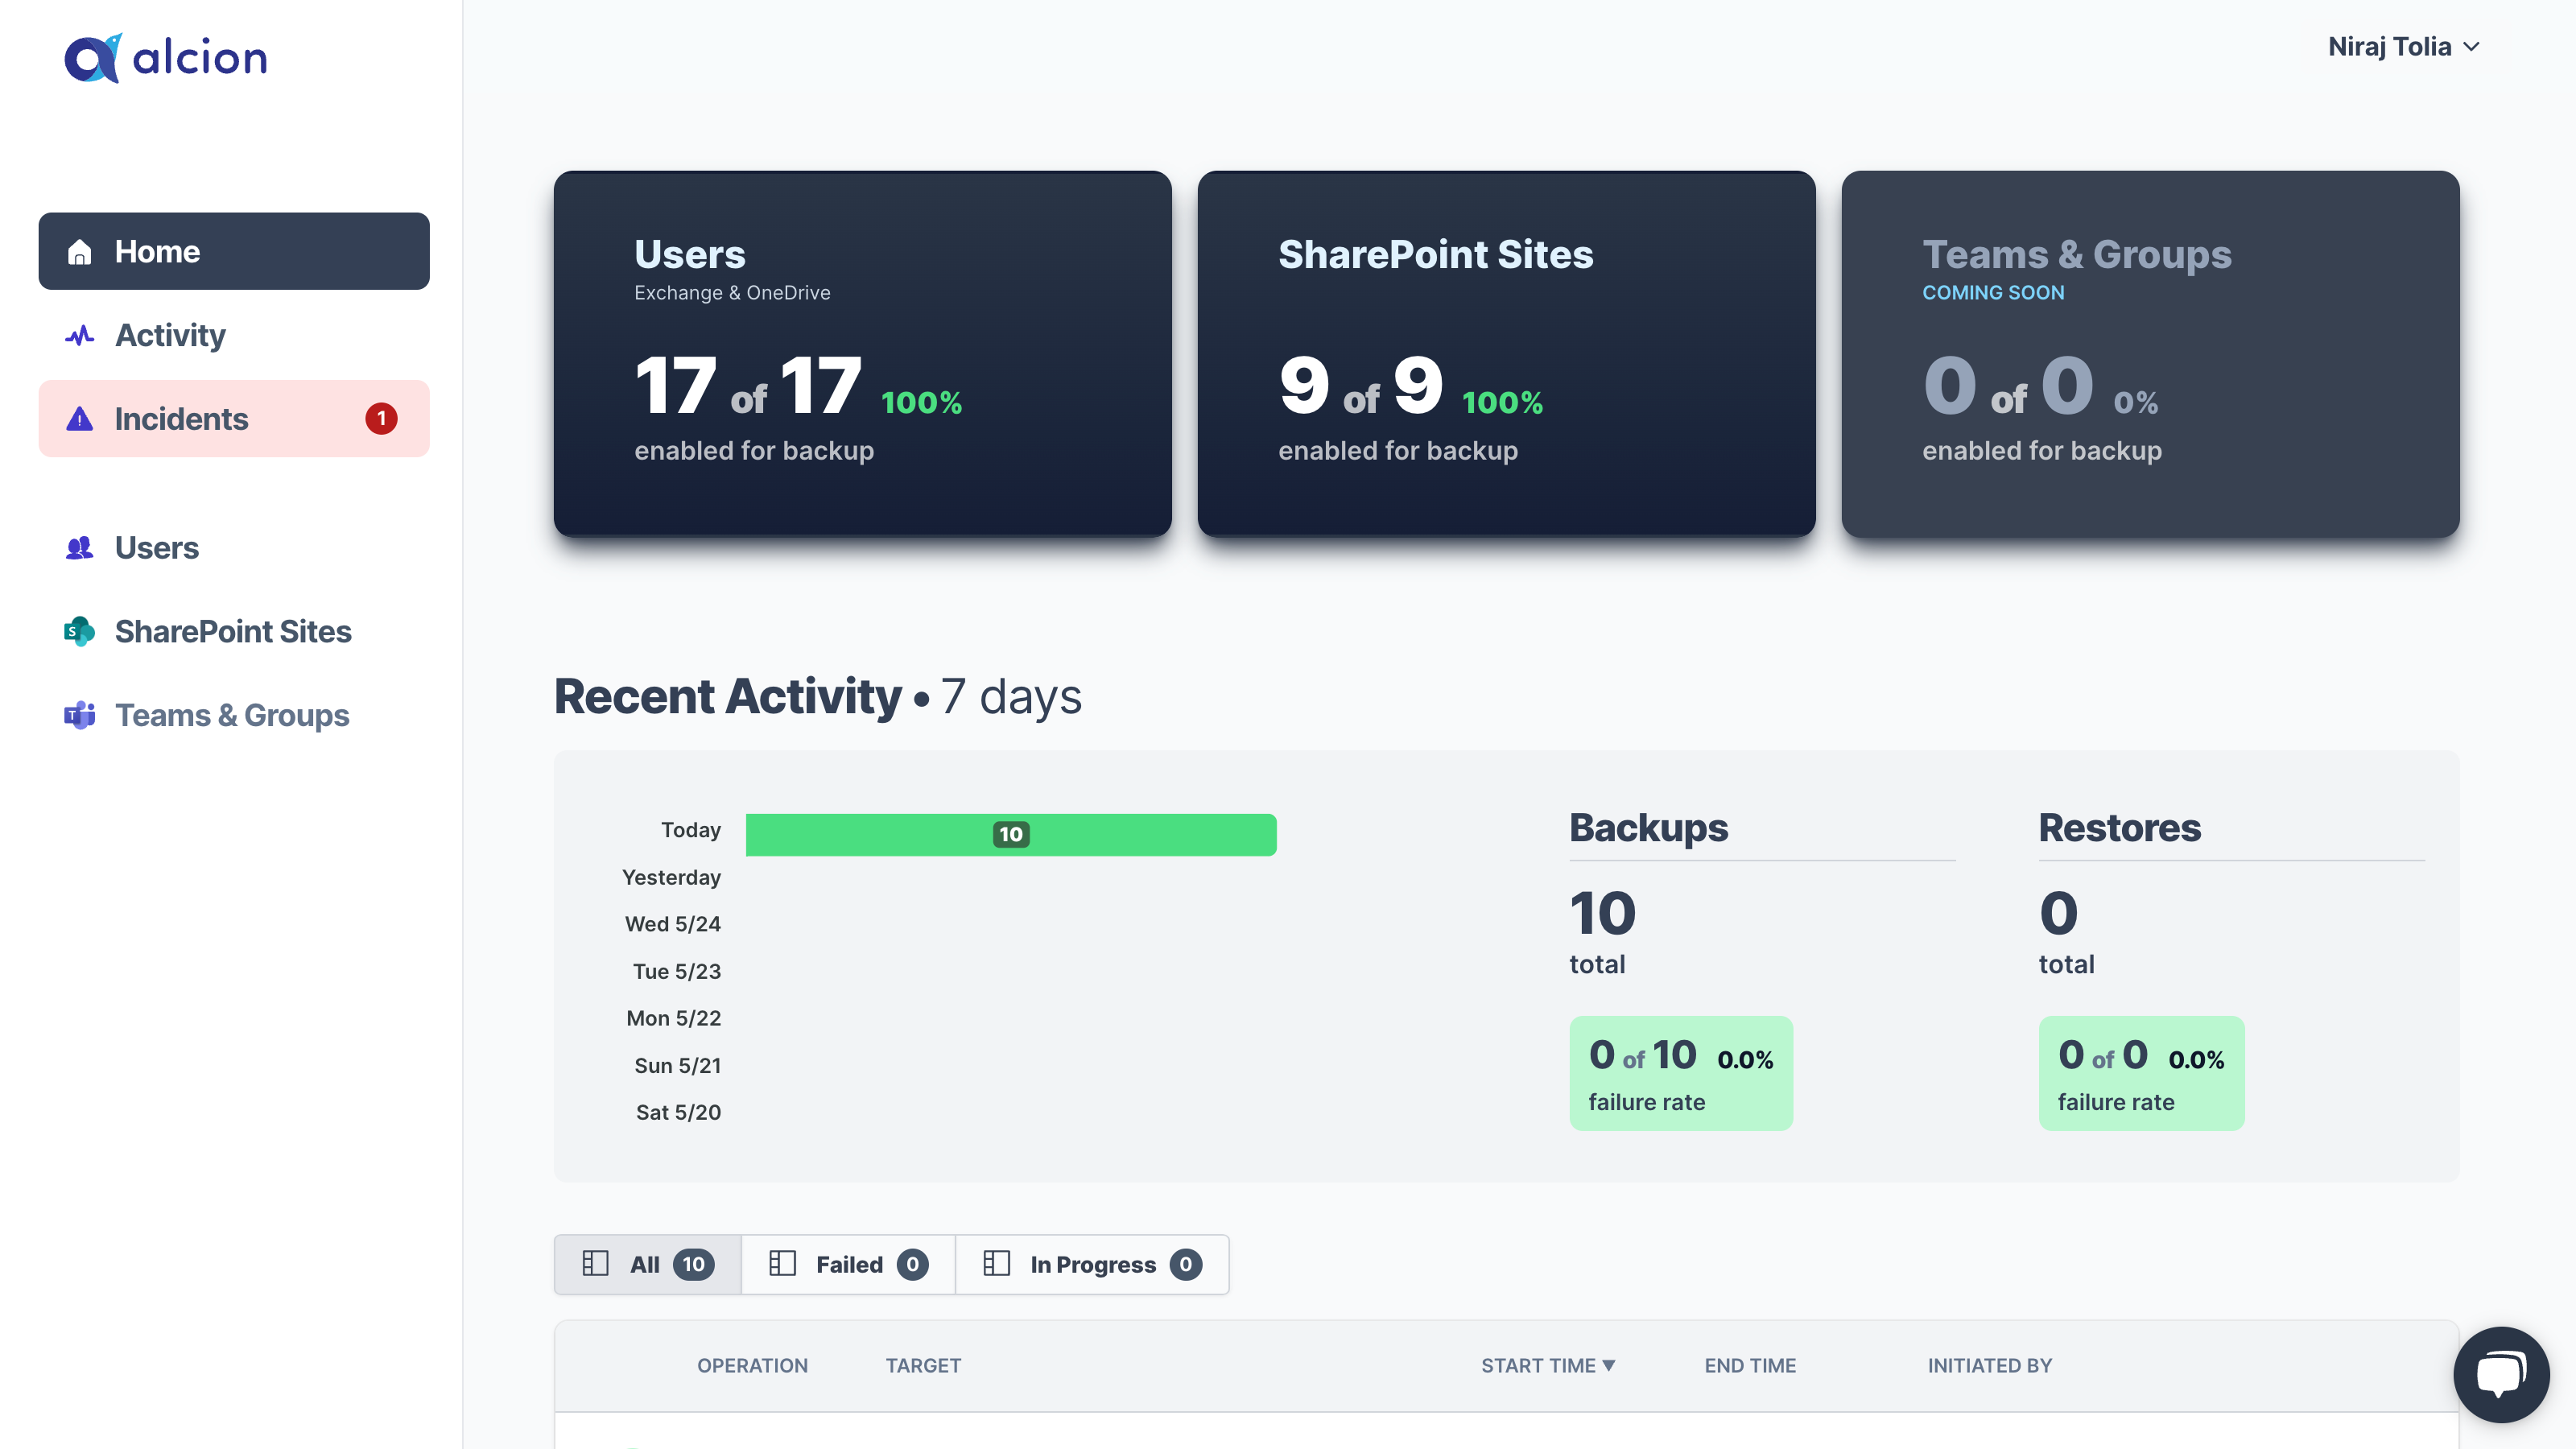The width and height of the screenshot is (2576, 1449).
Task: Open the Users backup summary card
Action: click(862, 353)
